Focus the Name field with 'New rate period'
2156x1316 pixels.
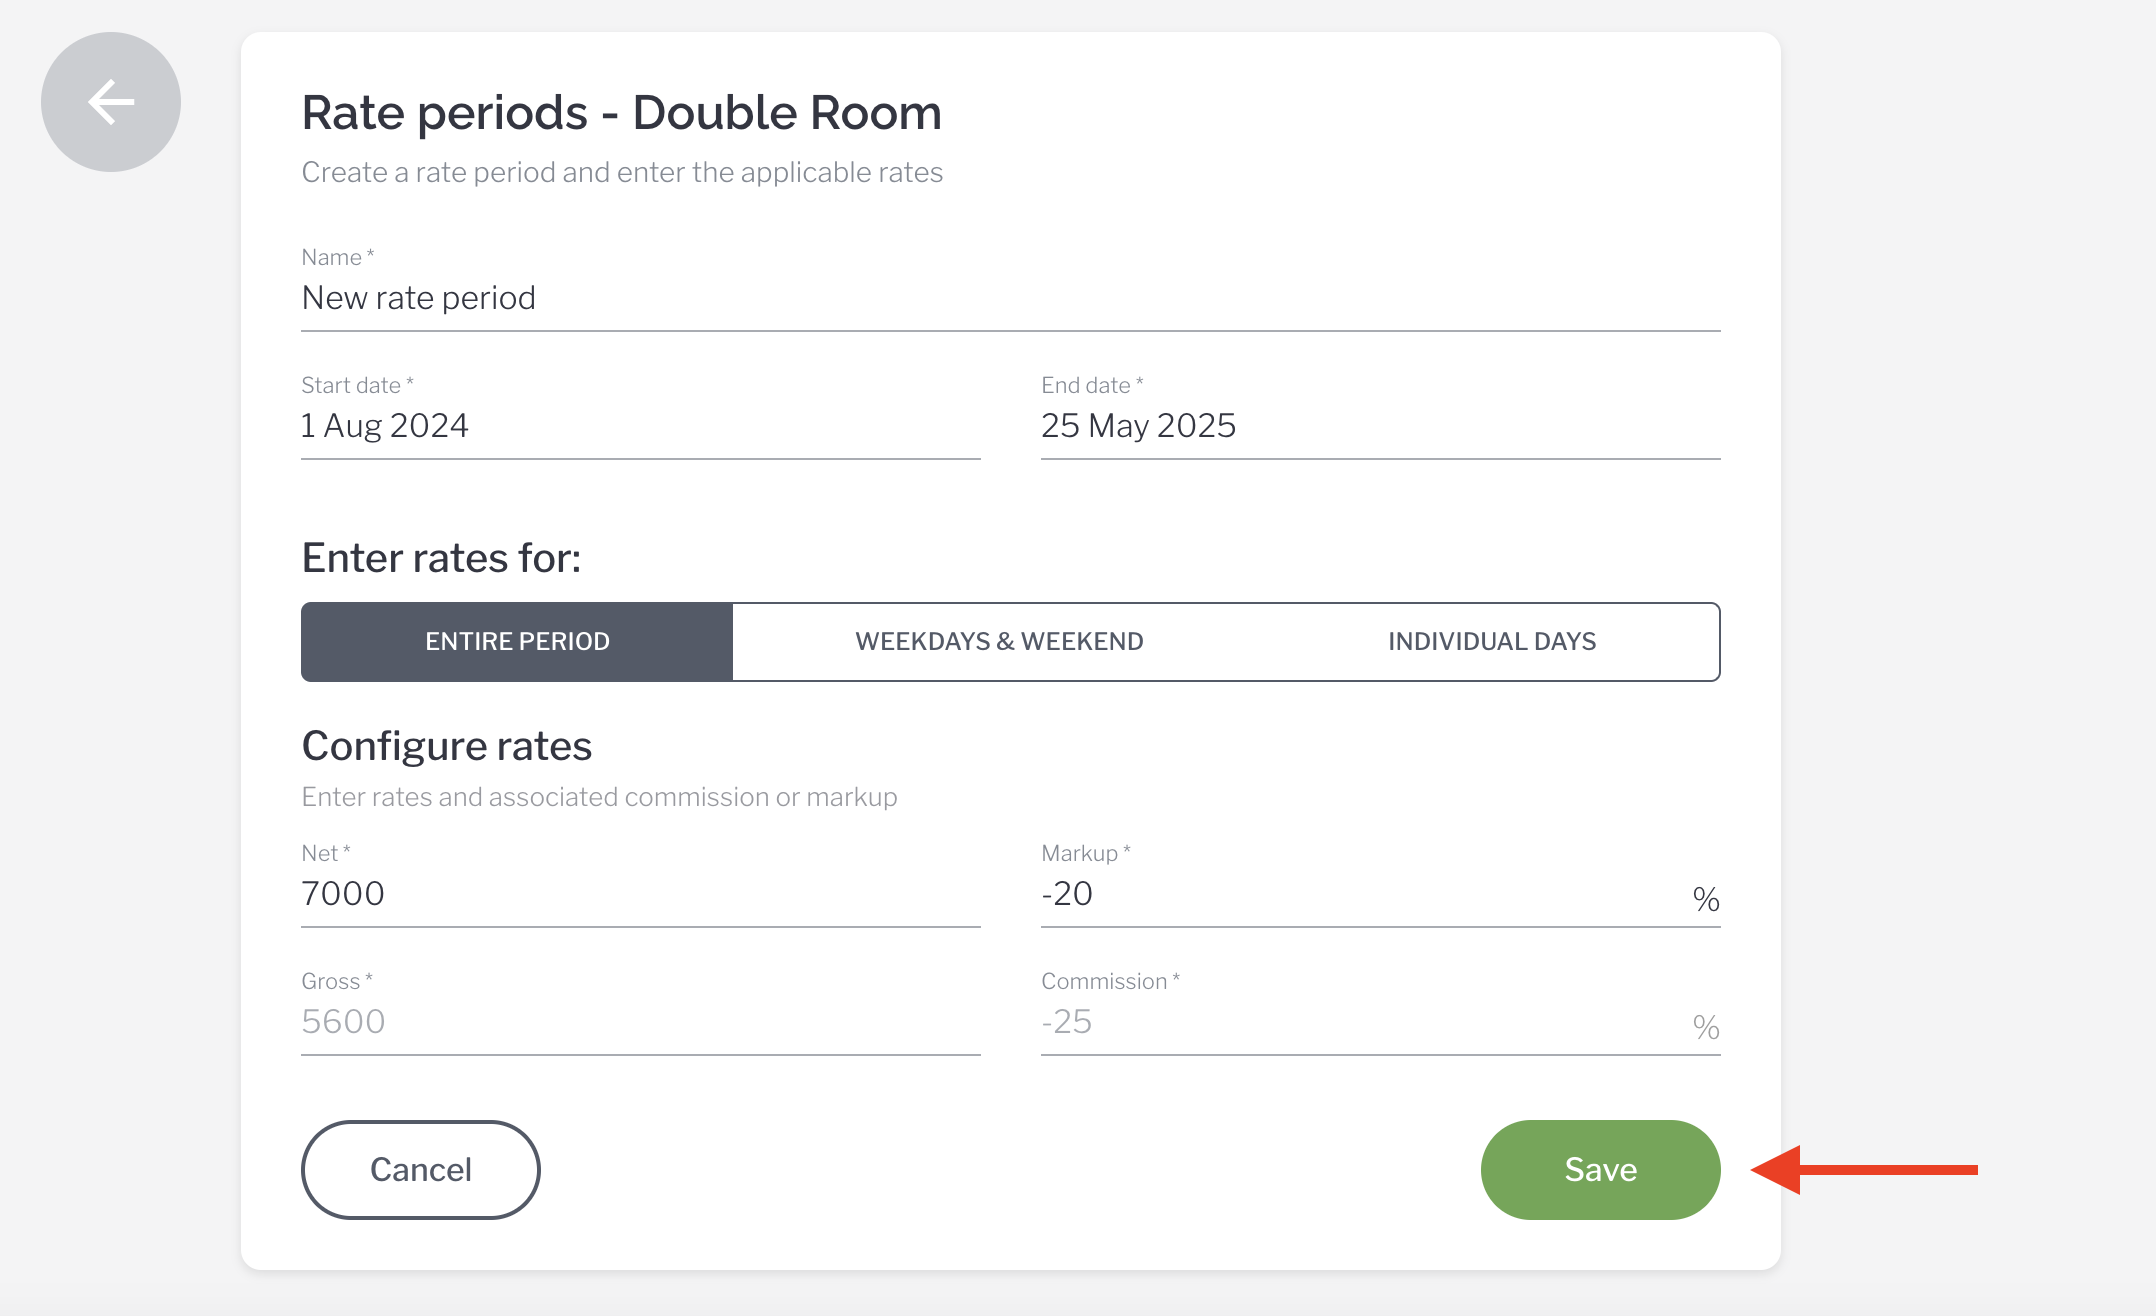(1010, 298)
